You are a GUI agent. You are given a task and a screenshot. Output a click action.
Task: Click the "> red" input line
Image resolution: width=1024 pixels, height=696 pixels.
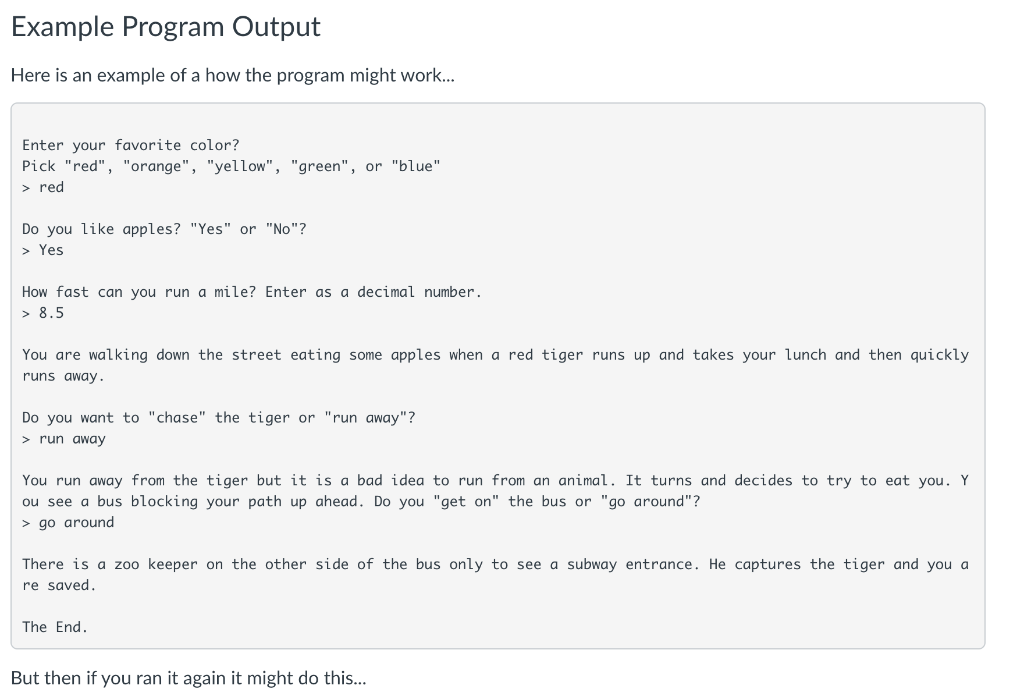pos(43,187)
